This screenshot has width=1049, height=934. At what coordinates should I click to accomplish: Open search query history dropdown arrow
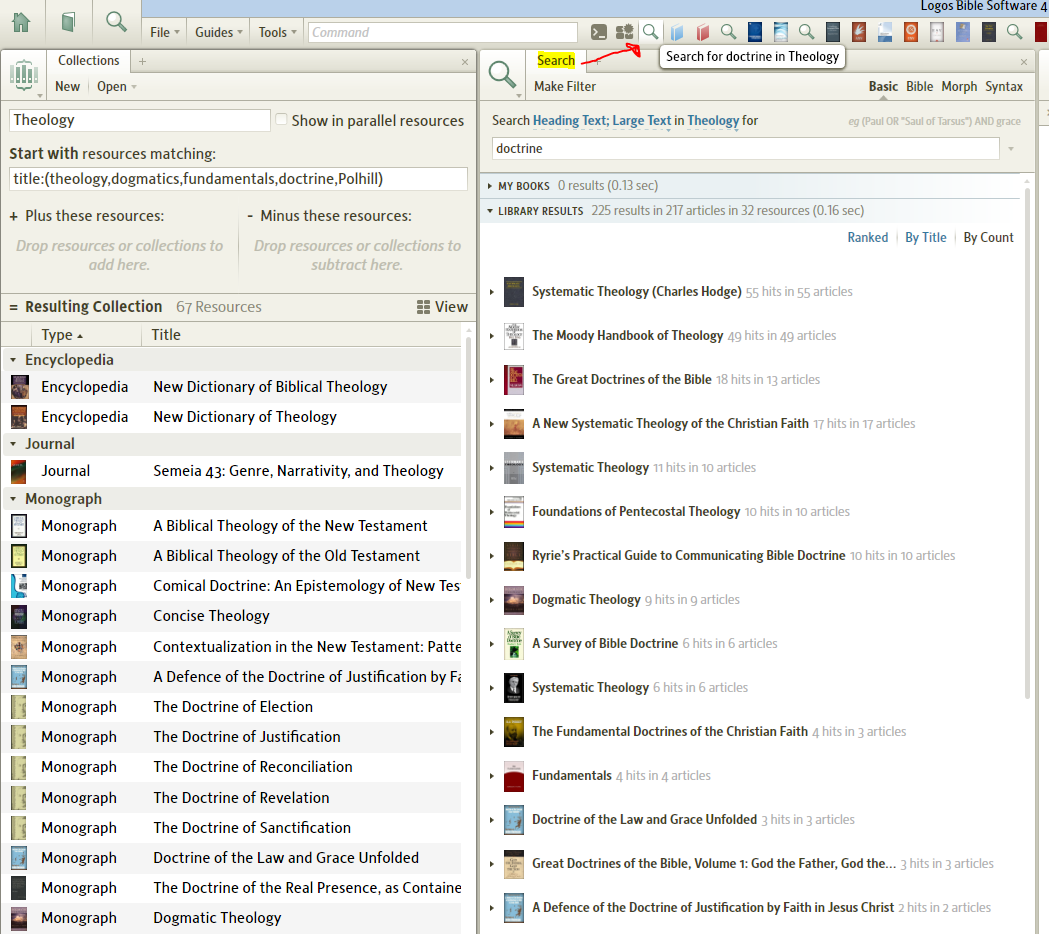click(1011, 149)
